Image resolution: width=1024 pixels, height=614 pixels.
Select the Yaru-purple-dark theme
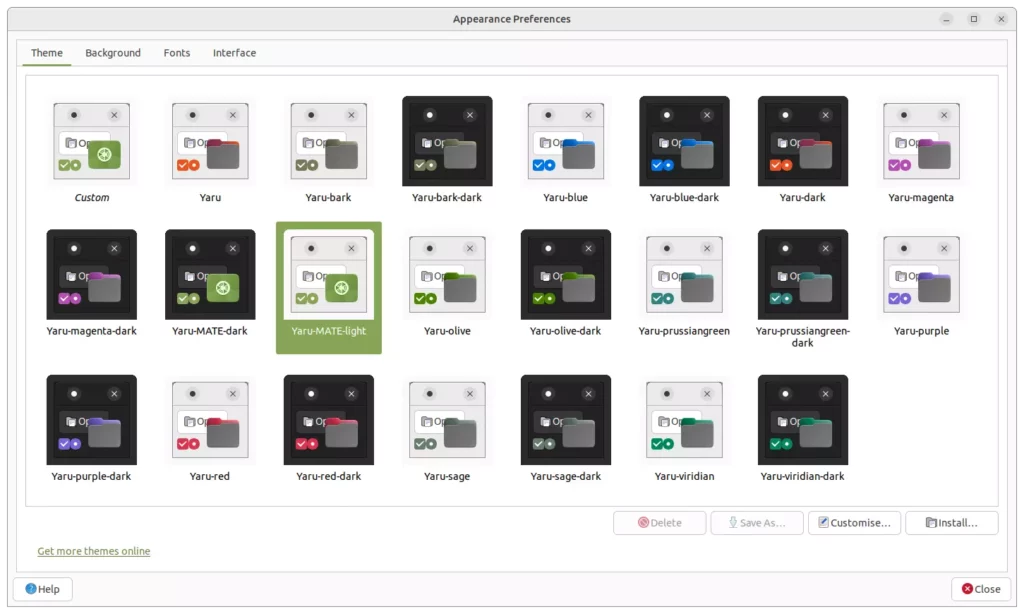[91, 420]
